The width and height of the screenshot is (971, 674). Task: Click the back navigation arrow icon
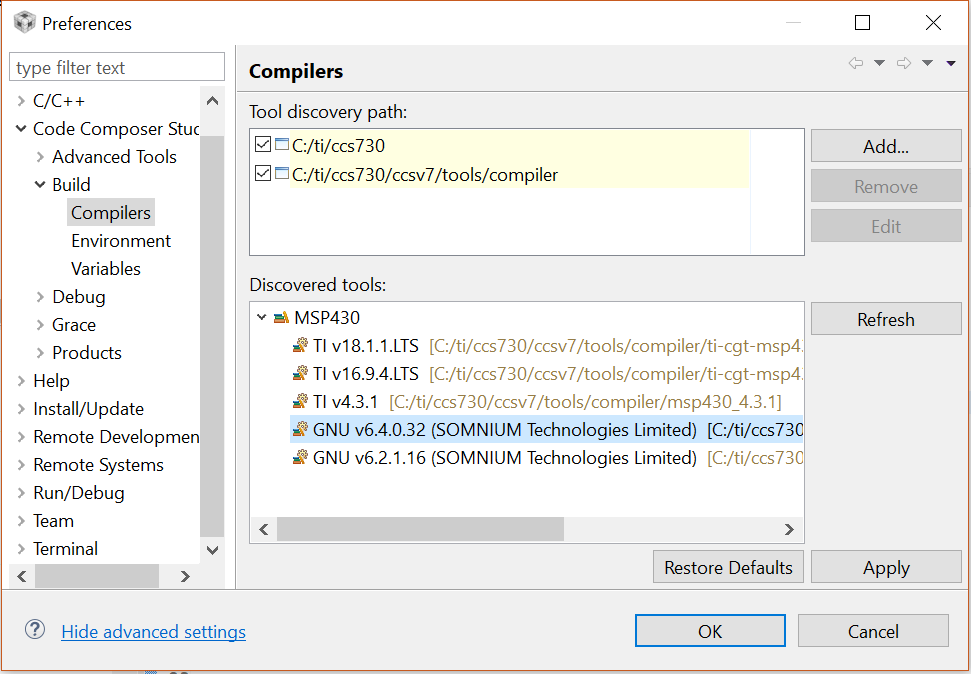tap(856, 63)
